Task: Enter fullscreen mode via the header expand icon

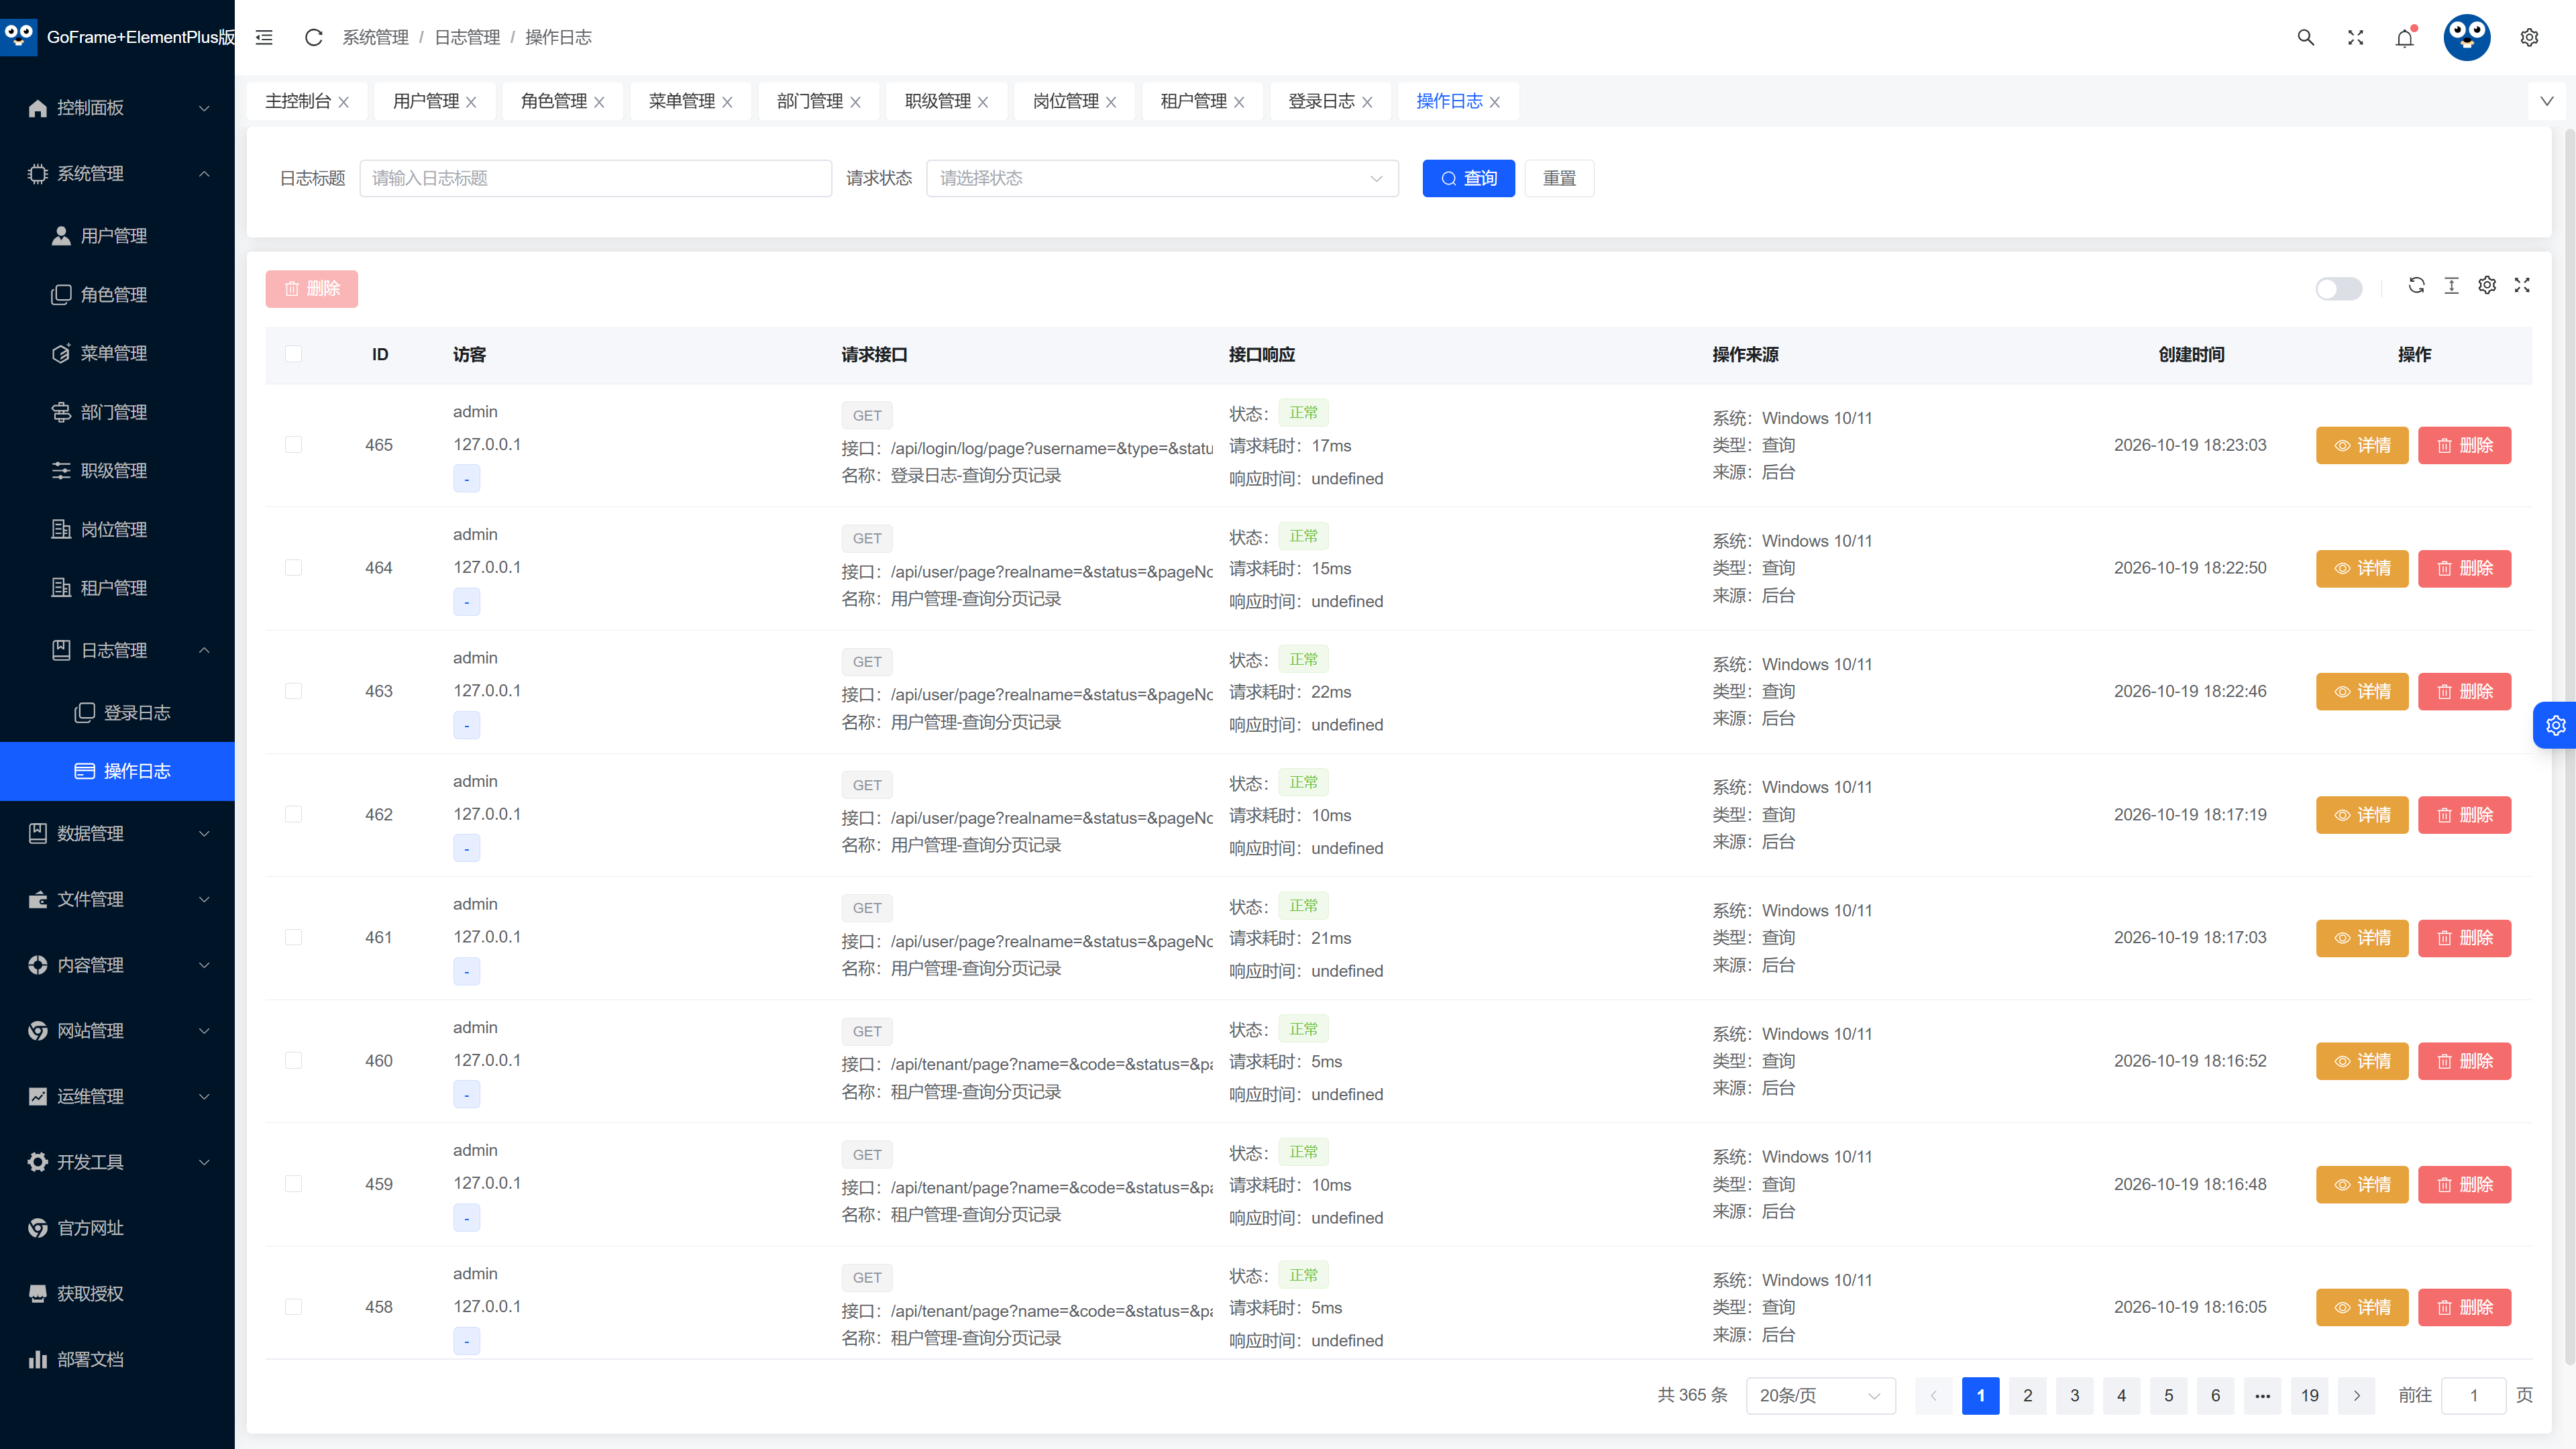Action: 2356,37
